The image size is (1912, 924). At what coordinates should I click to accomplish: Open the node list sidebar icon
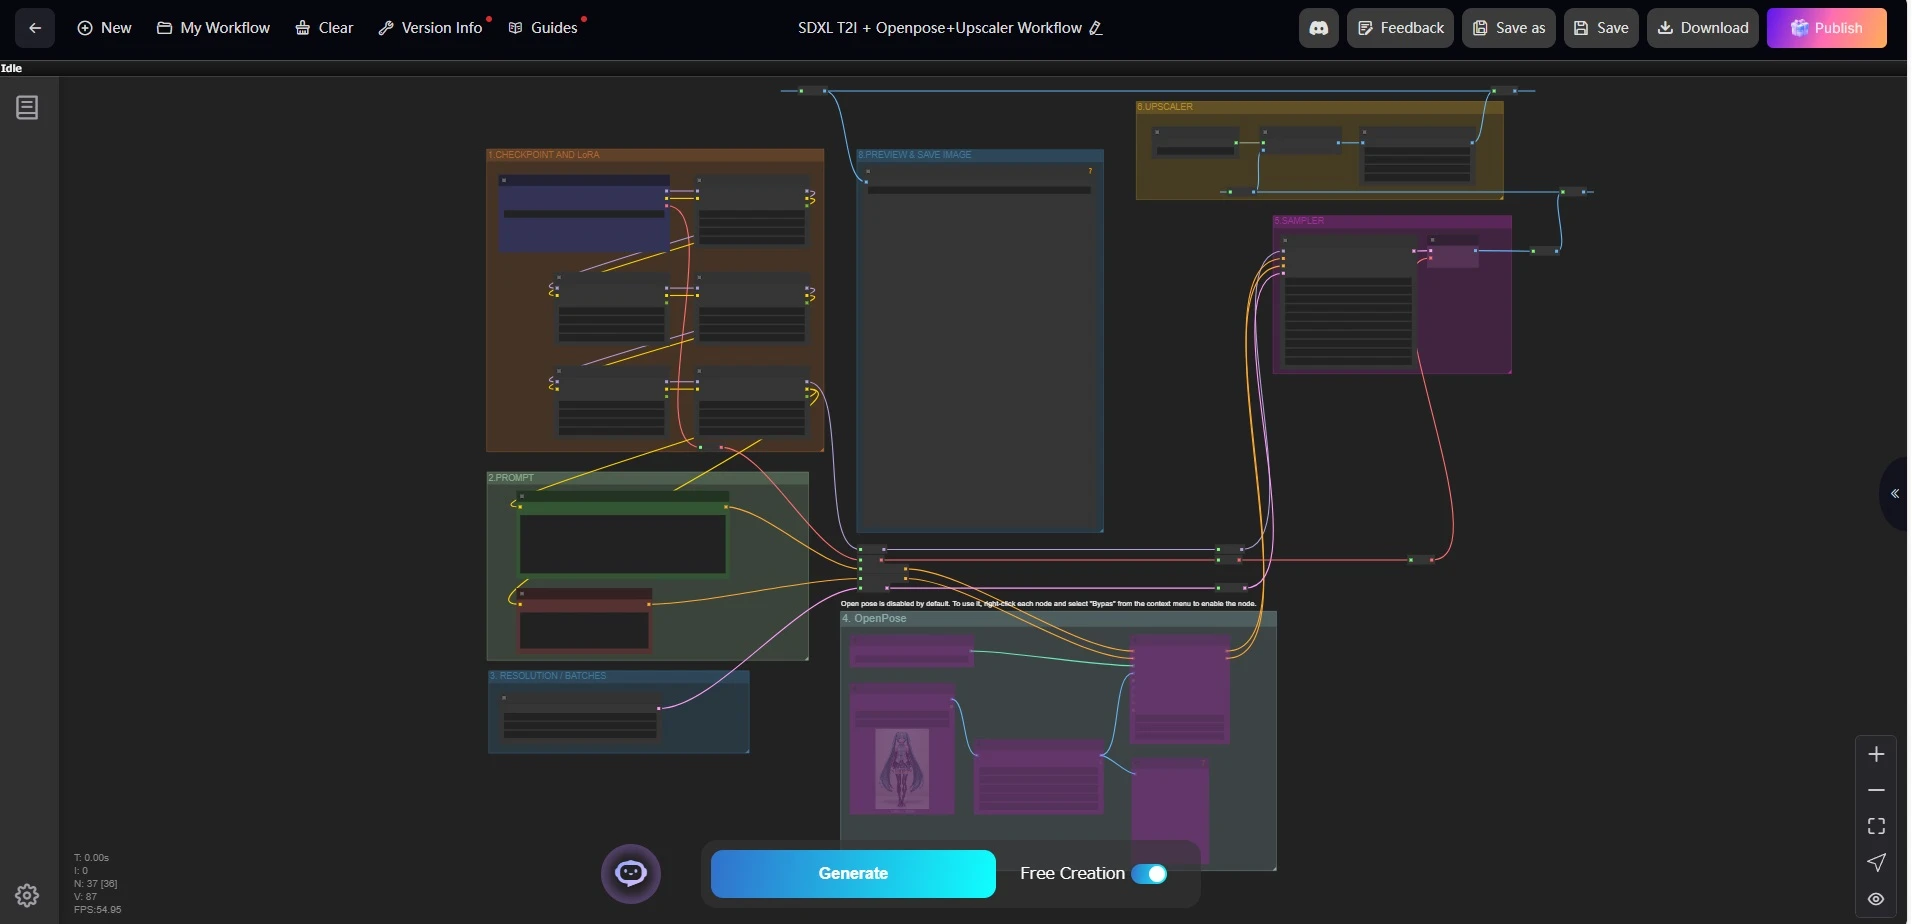click(x=27, y=108)
